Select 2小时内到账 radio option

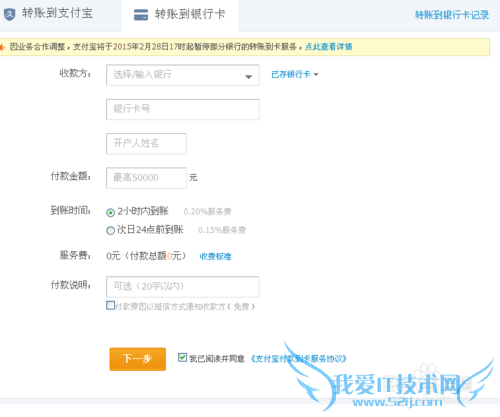coord(110,212)
